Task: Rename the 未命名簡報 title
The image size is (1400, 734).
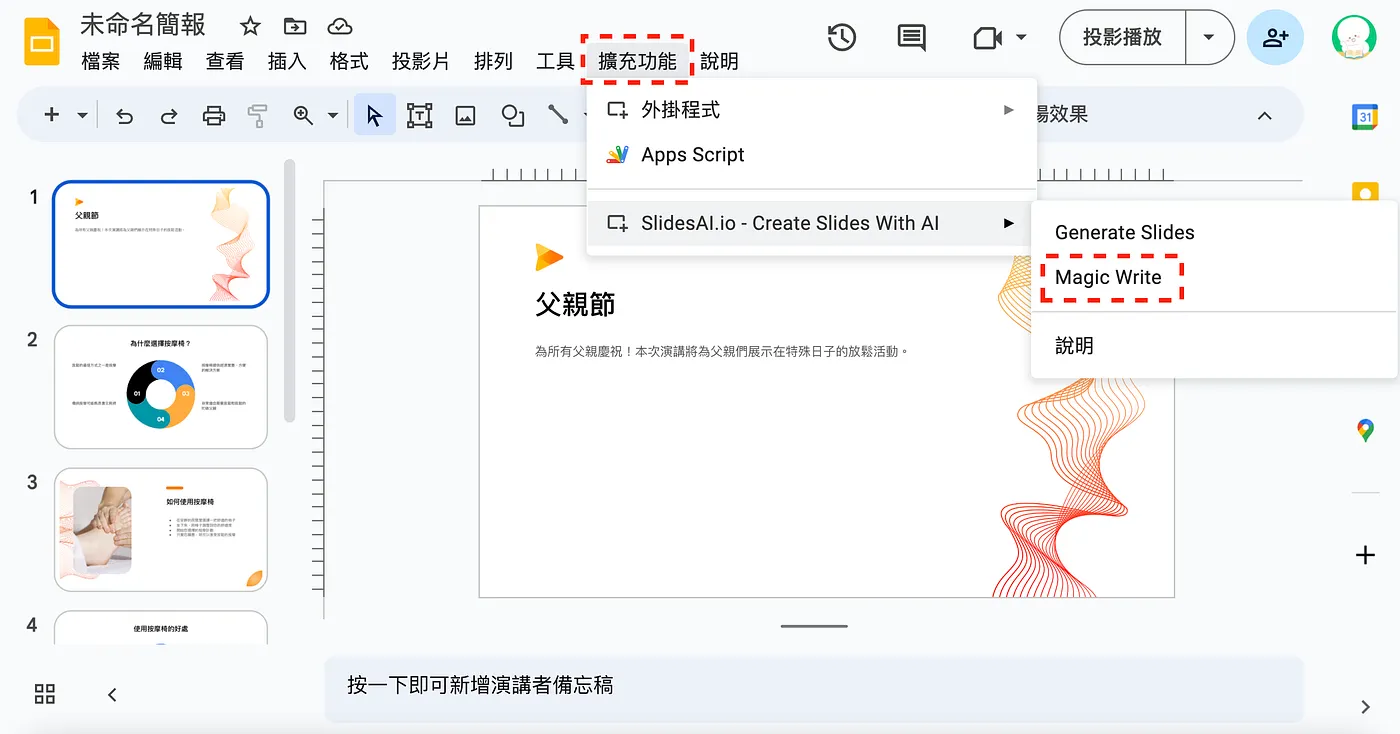Action: [x=143, y=24]
